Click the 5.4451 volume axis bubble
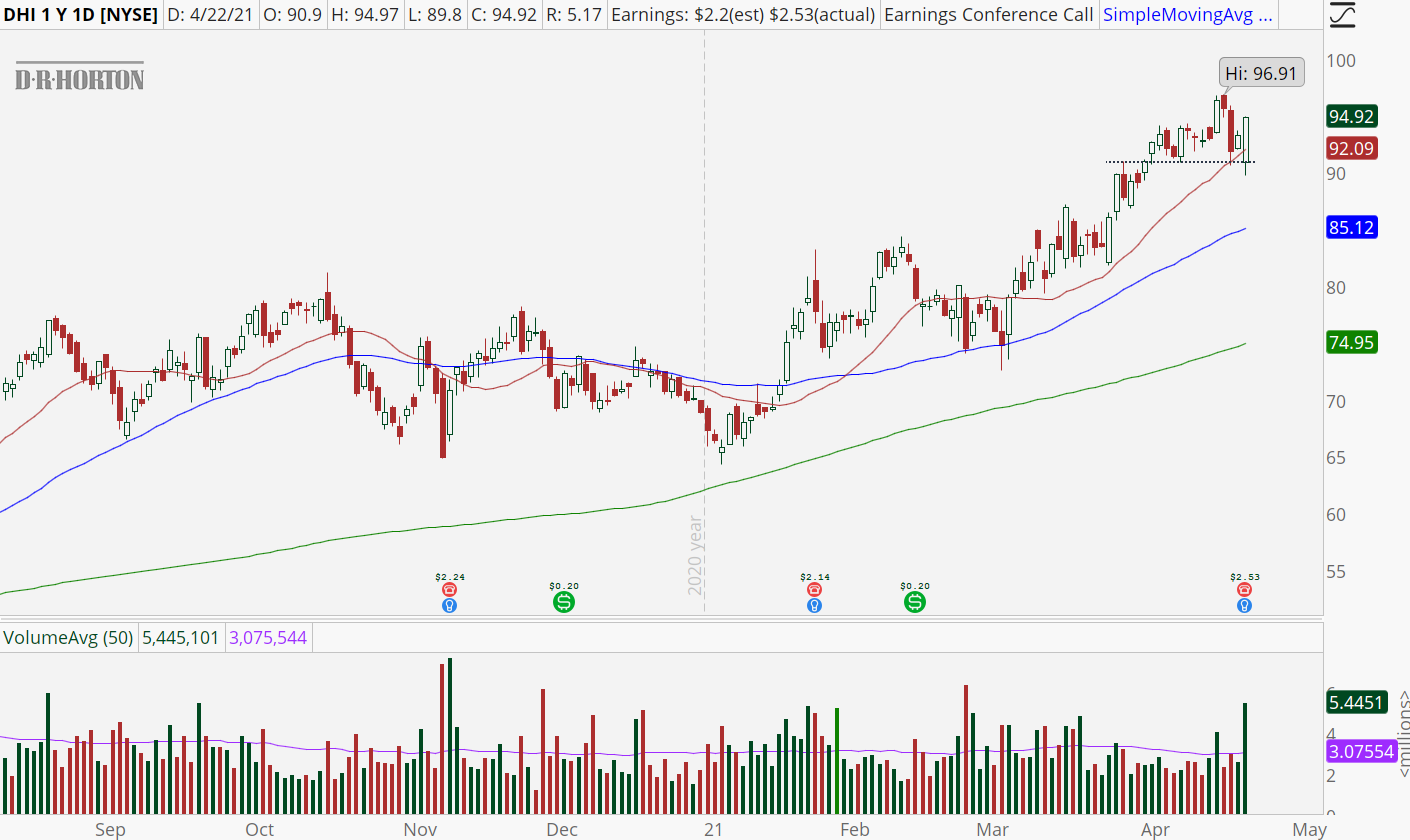1410x840 pixels. (1356, 703)
